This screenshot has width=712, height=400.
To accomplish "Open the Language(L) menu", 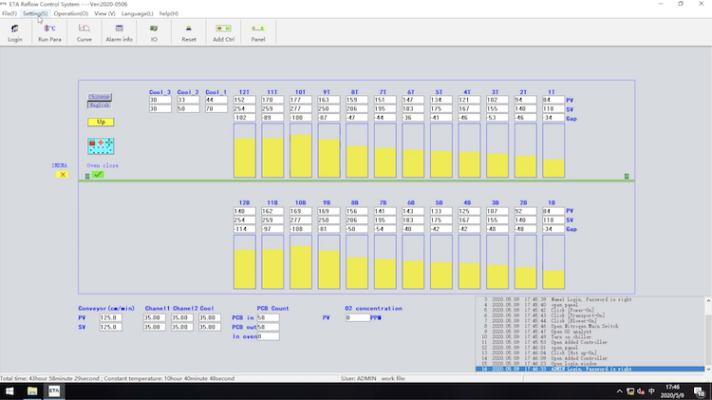I will coord(137,13).
